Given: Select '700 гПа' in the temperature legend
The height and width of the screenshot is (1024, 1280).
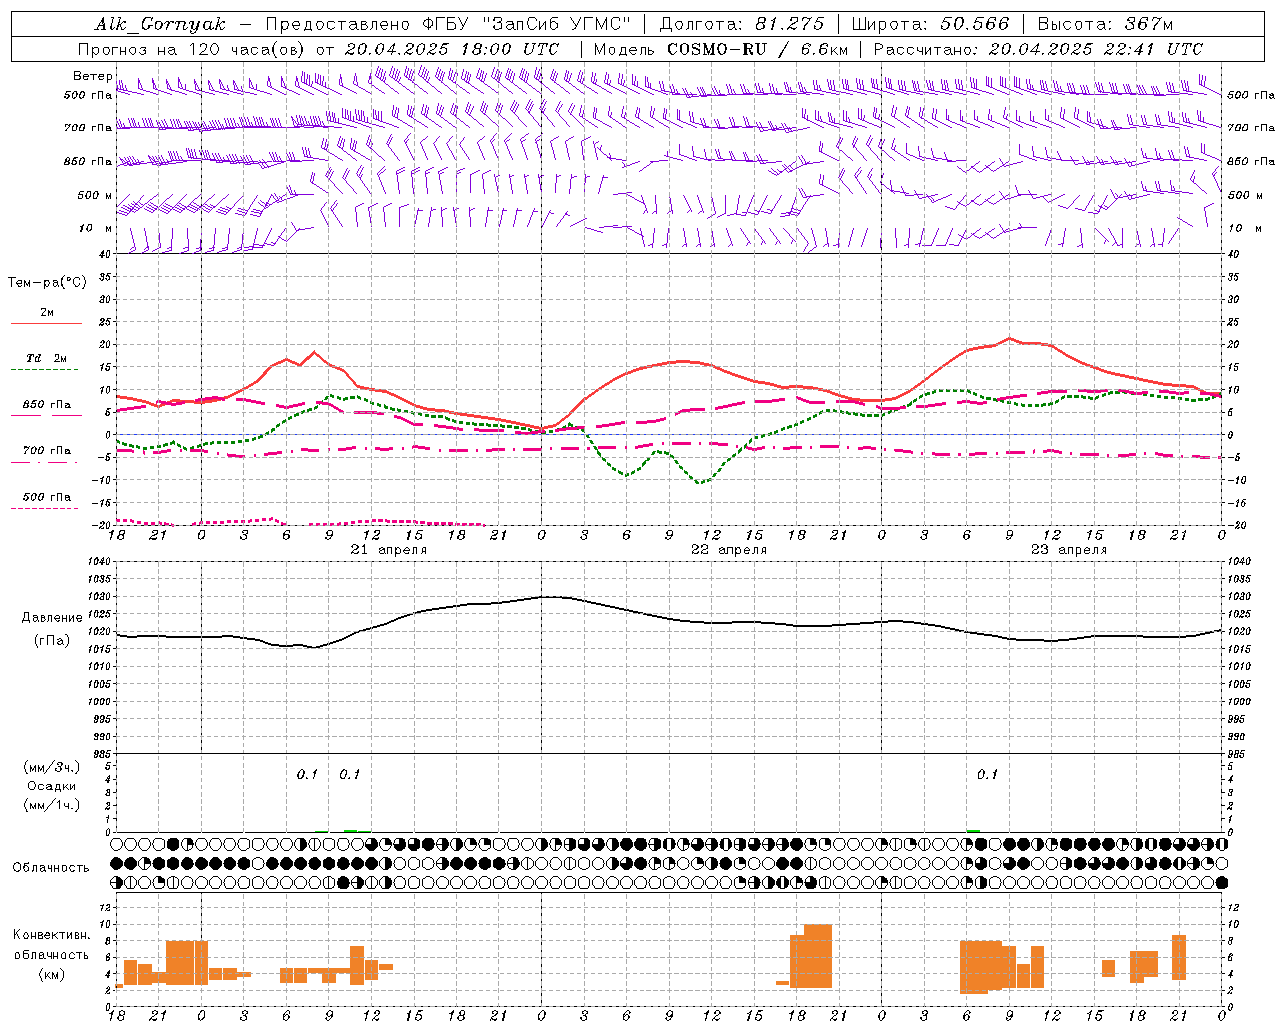Looking at the screenshot, I should (x=47, y=451).
